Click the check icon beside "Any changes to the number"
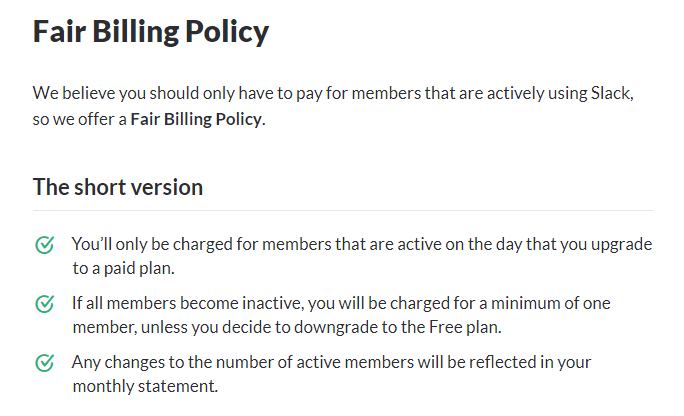The image size is (684, 416). (44, 362)
